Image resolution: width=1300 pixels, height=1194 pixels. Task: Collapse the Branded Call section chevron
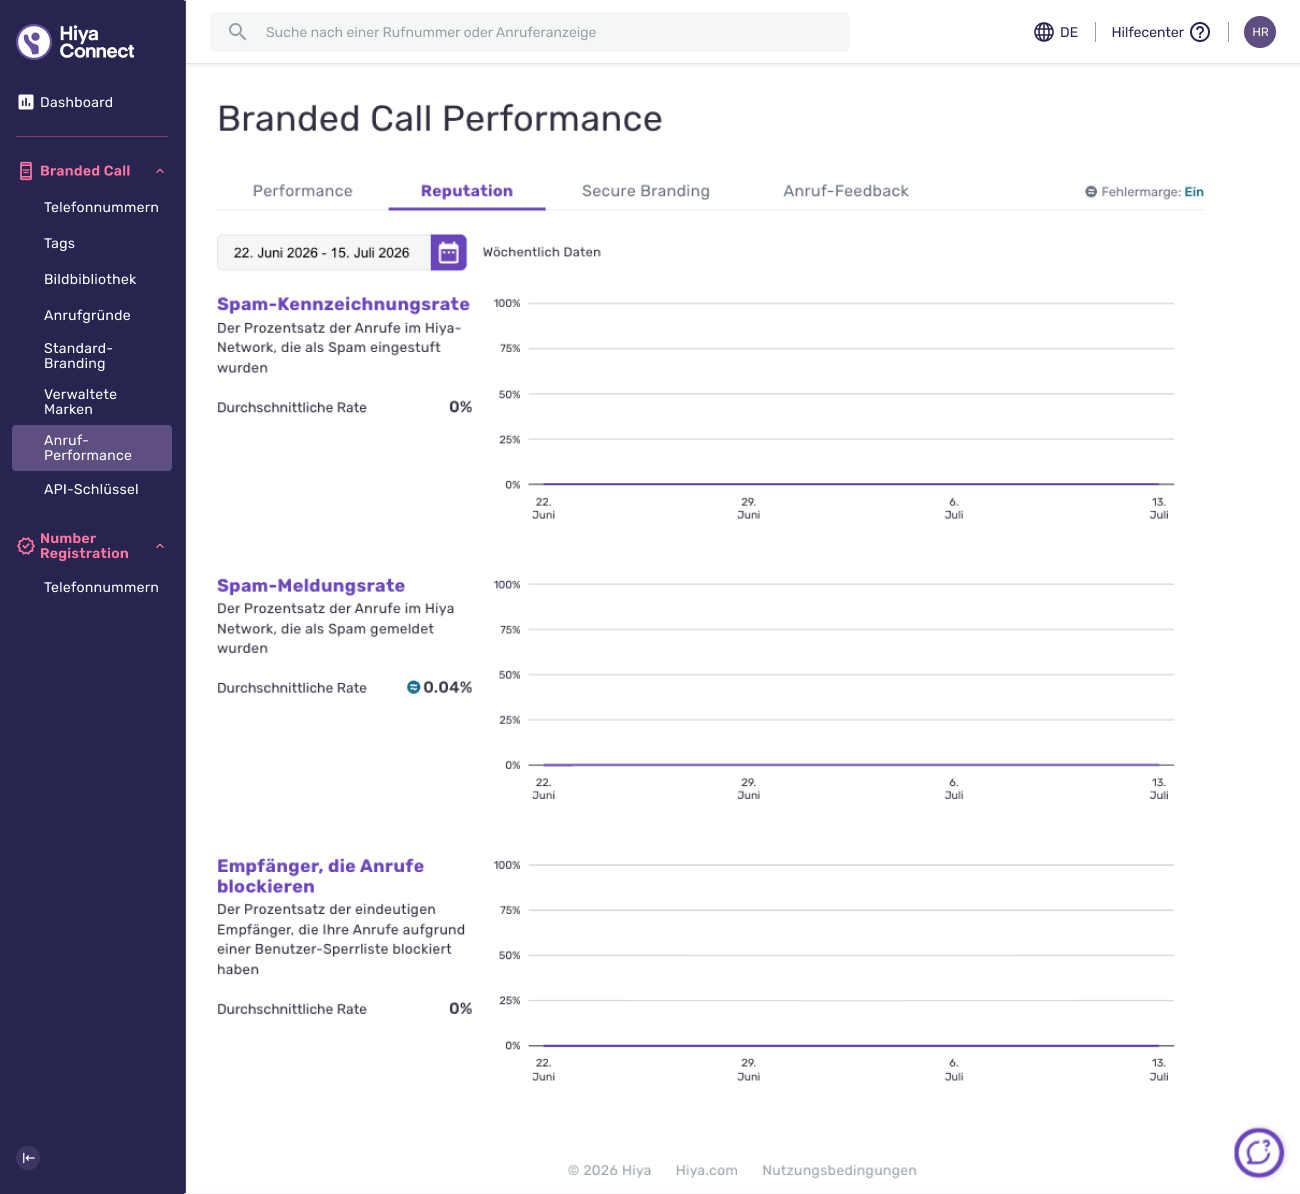(160, 171)
